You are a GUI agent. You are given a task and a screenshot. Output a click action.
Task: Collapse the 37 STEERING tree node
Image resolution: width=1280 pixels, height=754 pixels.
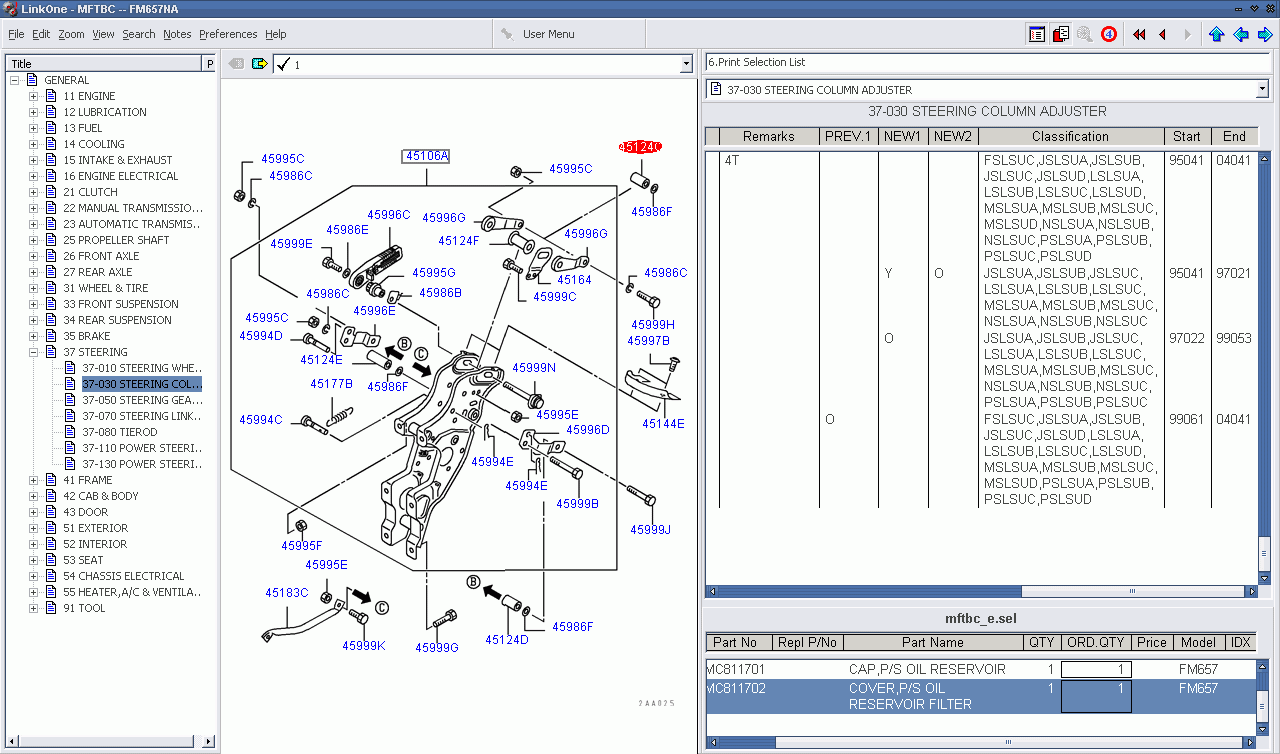point(33,352)
